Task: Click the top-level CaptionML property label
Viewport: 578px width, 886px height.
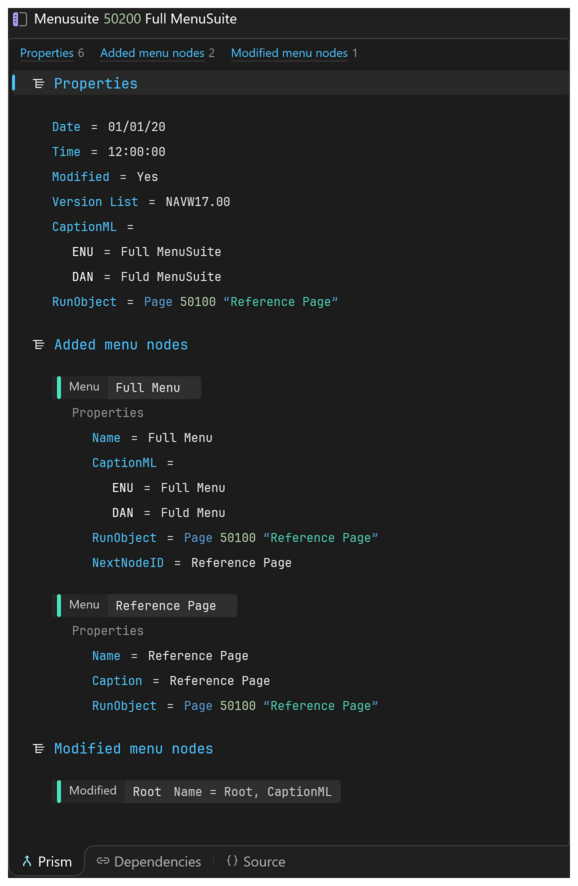Action: coord(84,227)
